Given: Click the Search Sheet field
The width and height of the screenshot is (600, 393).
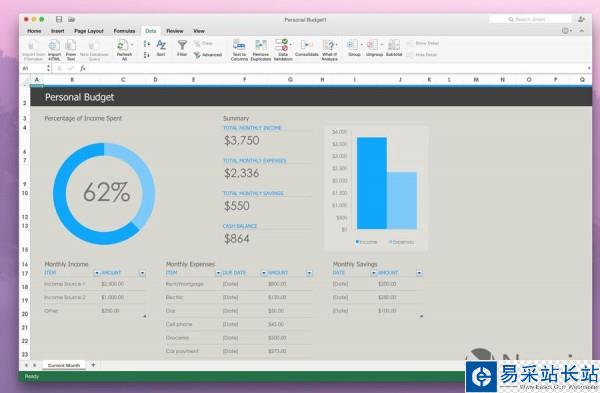Looking at the screenshot, I should pos(530,19).
